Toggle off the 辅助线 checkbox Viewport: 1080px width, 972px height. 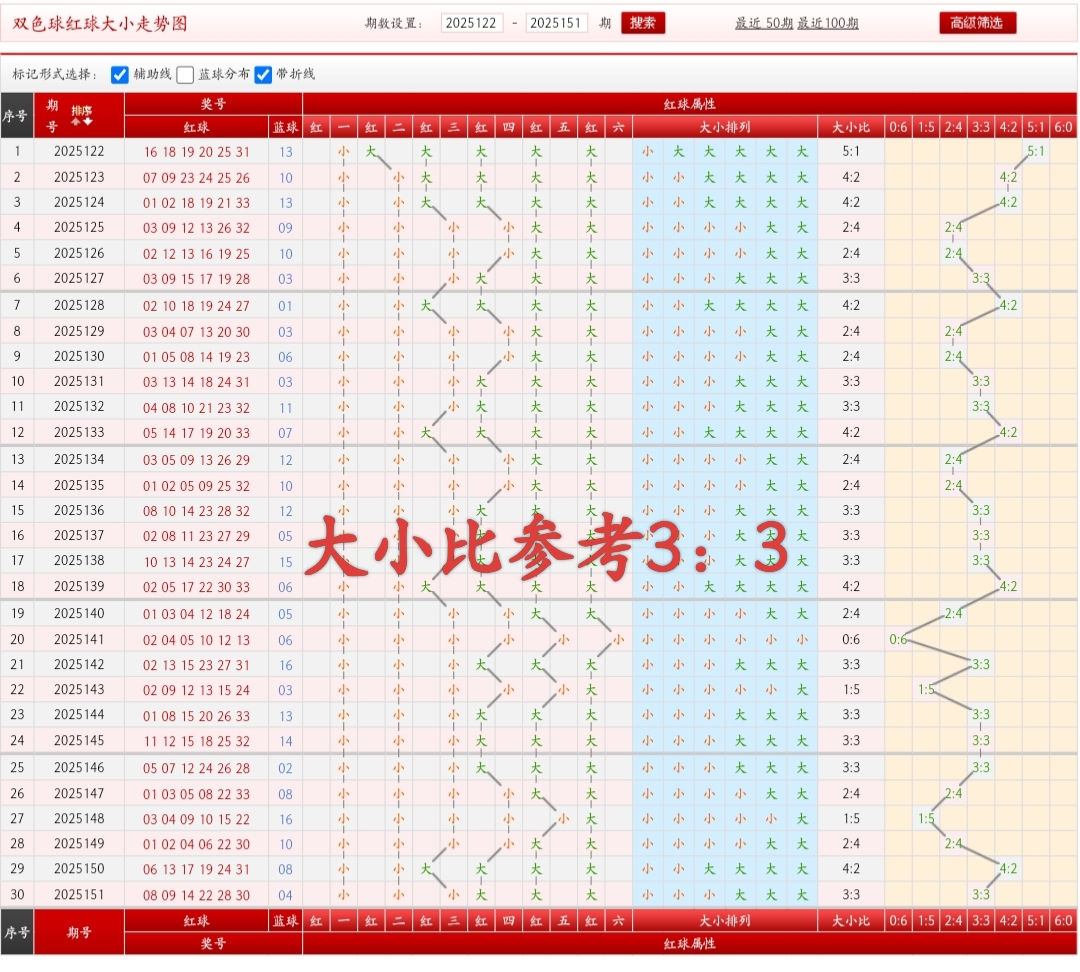coord(120,73)
